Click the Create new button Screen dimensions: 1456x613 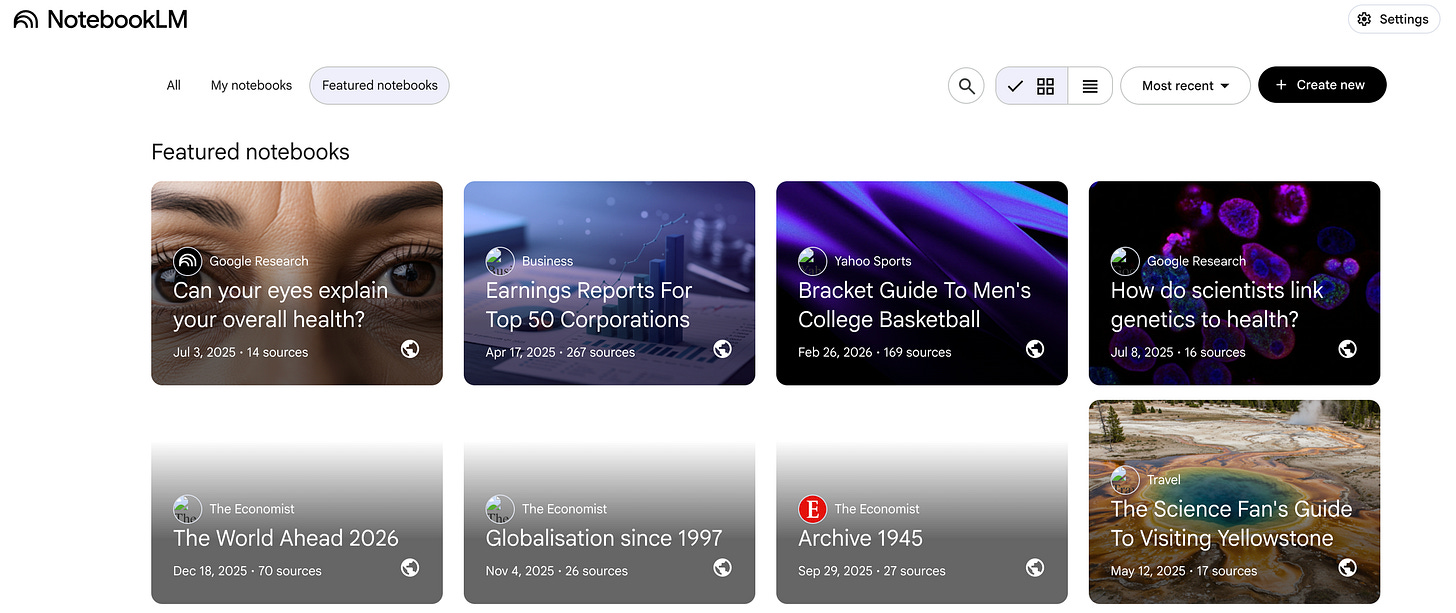coord(1322,85)
